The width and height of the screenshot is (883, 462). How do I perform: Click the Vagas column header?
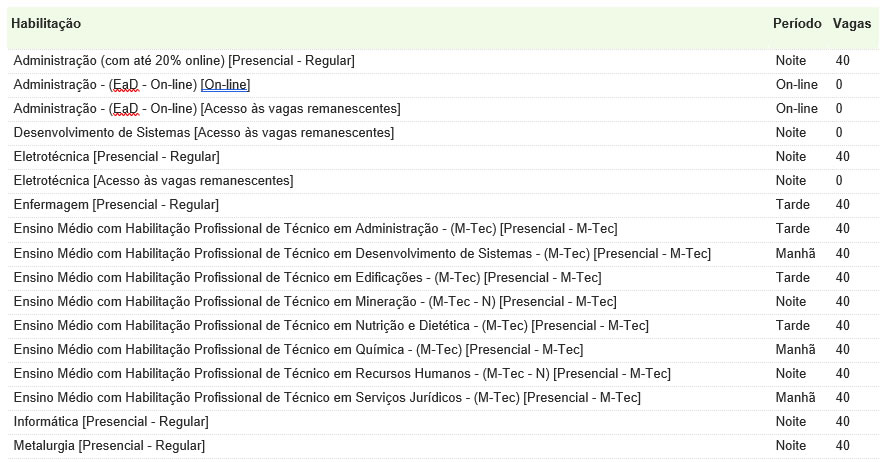click(852, 23)
